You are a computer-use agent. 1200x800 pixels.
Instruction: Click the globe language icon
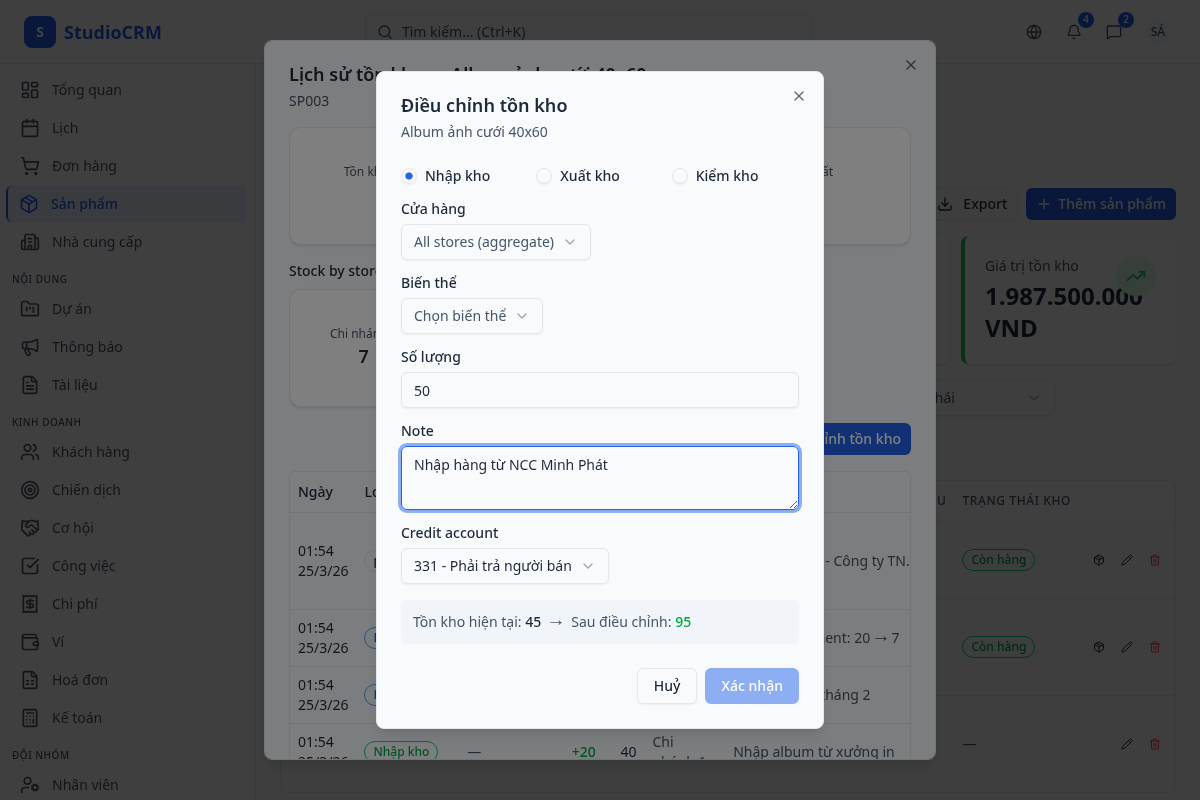(1034, 32)
